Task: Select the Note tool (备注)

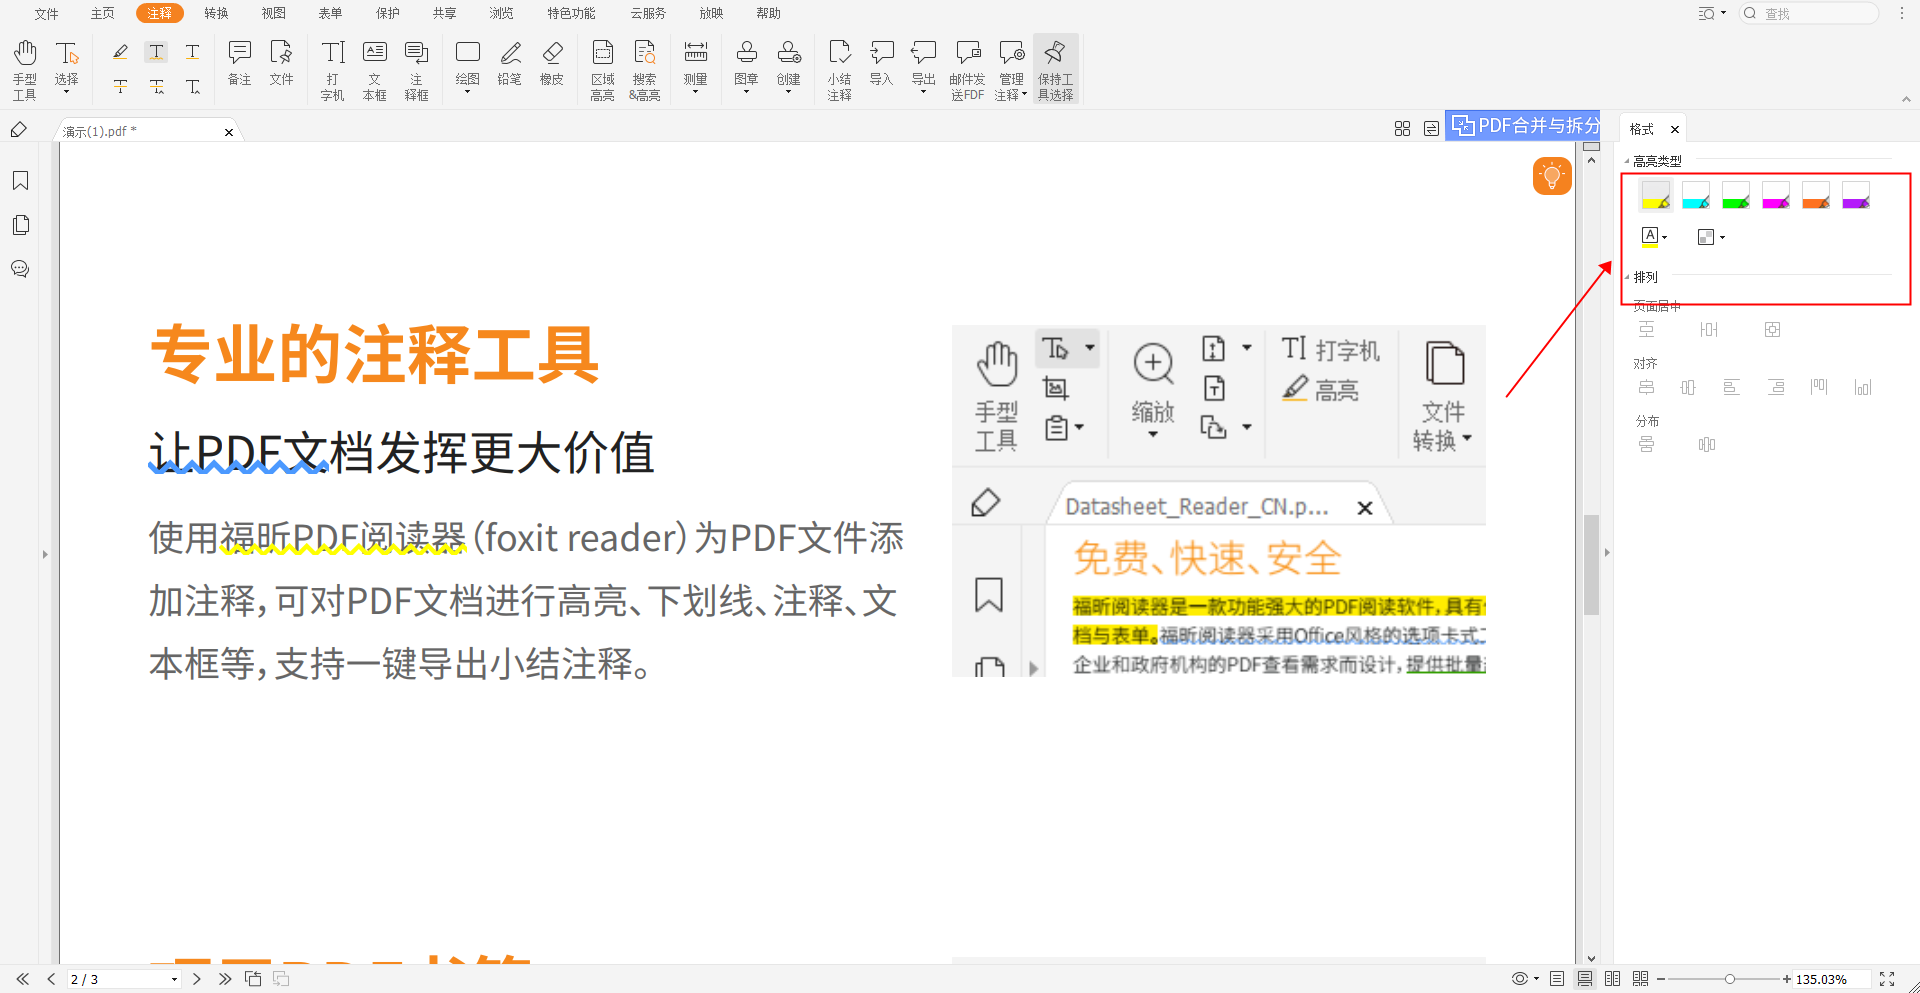Action: (239, 68)
